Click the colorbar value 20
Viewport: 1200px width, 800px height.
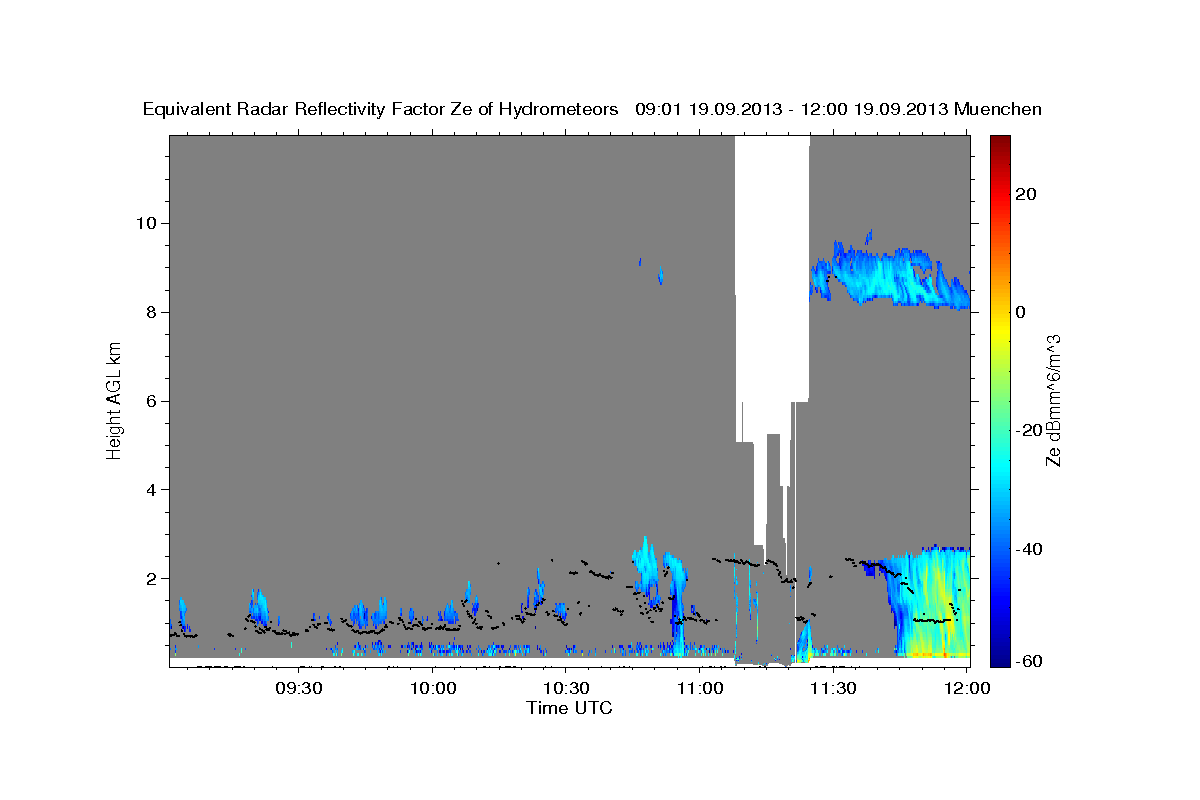pos(1026,194)
